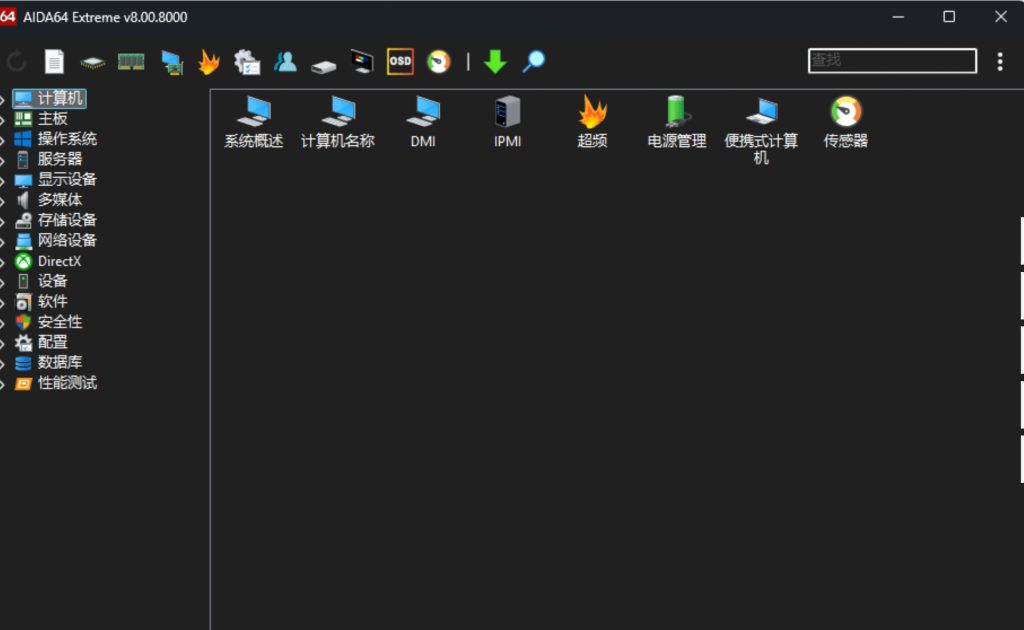
Task: Open the three-dot options menu
Action: [1000, 61]
